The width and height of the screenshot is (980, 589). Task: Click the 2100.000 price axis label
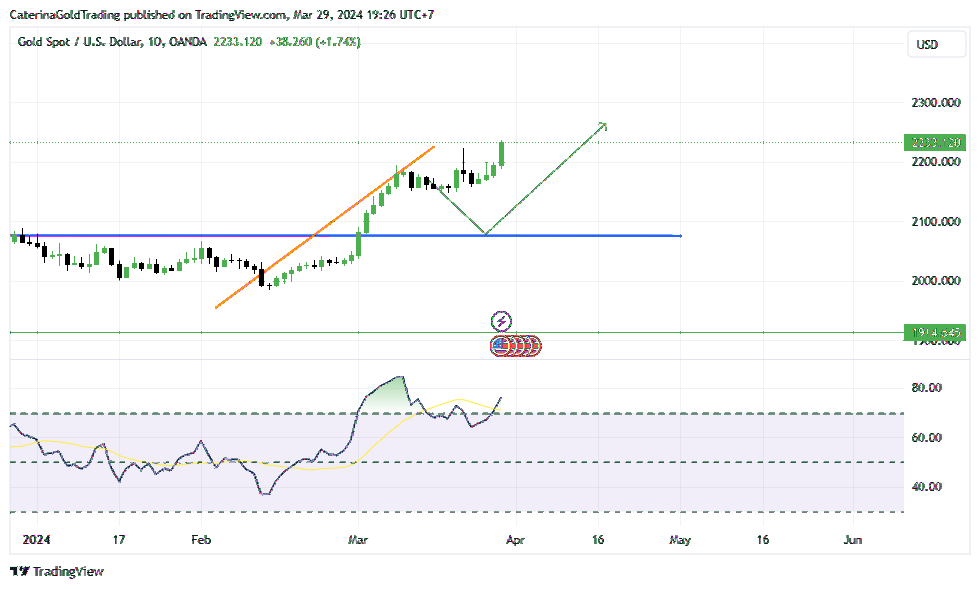coord(936,221)
